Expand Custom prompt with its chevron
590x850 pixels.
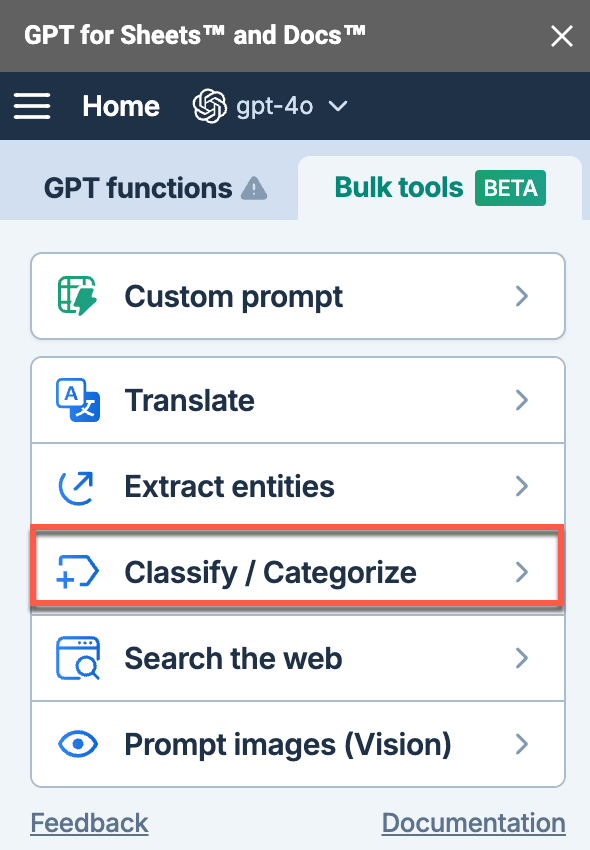(x=522, y=296)
